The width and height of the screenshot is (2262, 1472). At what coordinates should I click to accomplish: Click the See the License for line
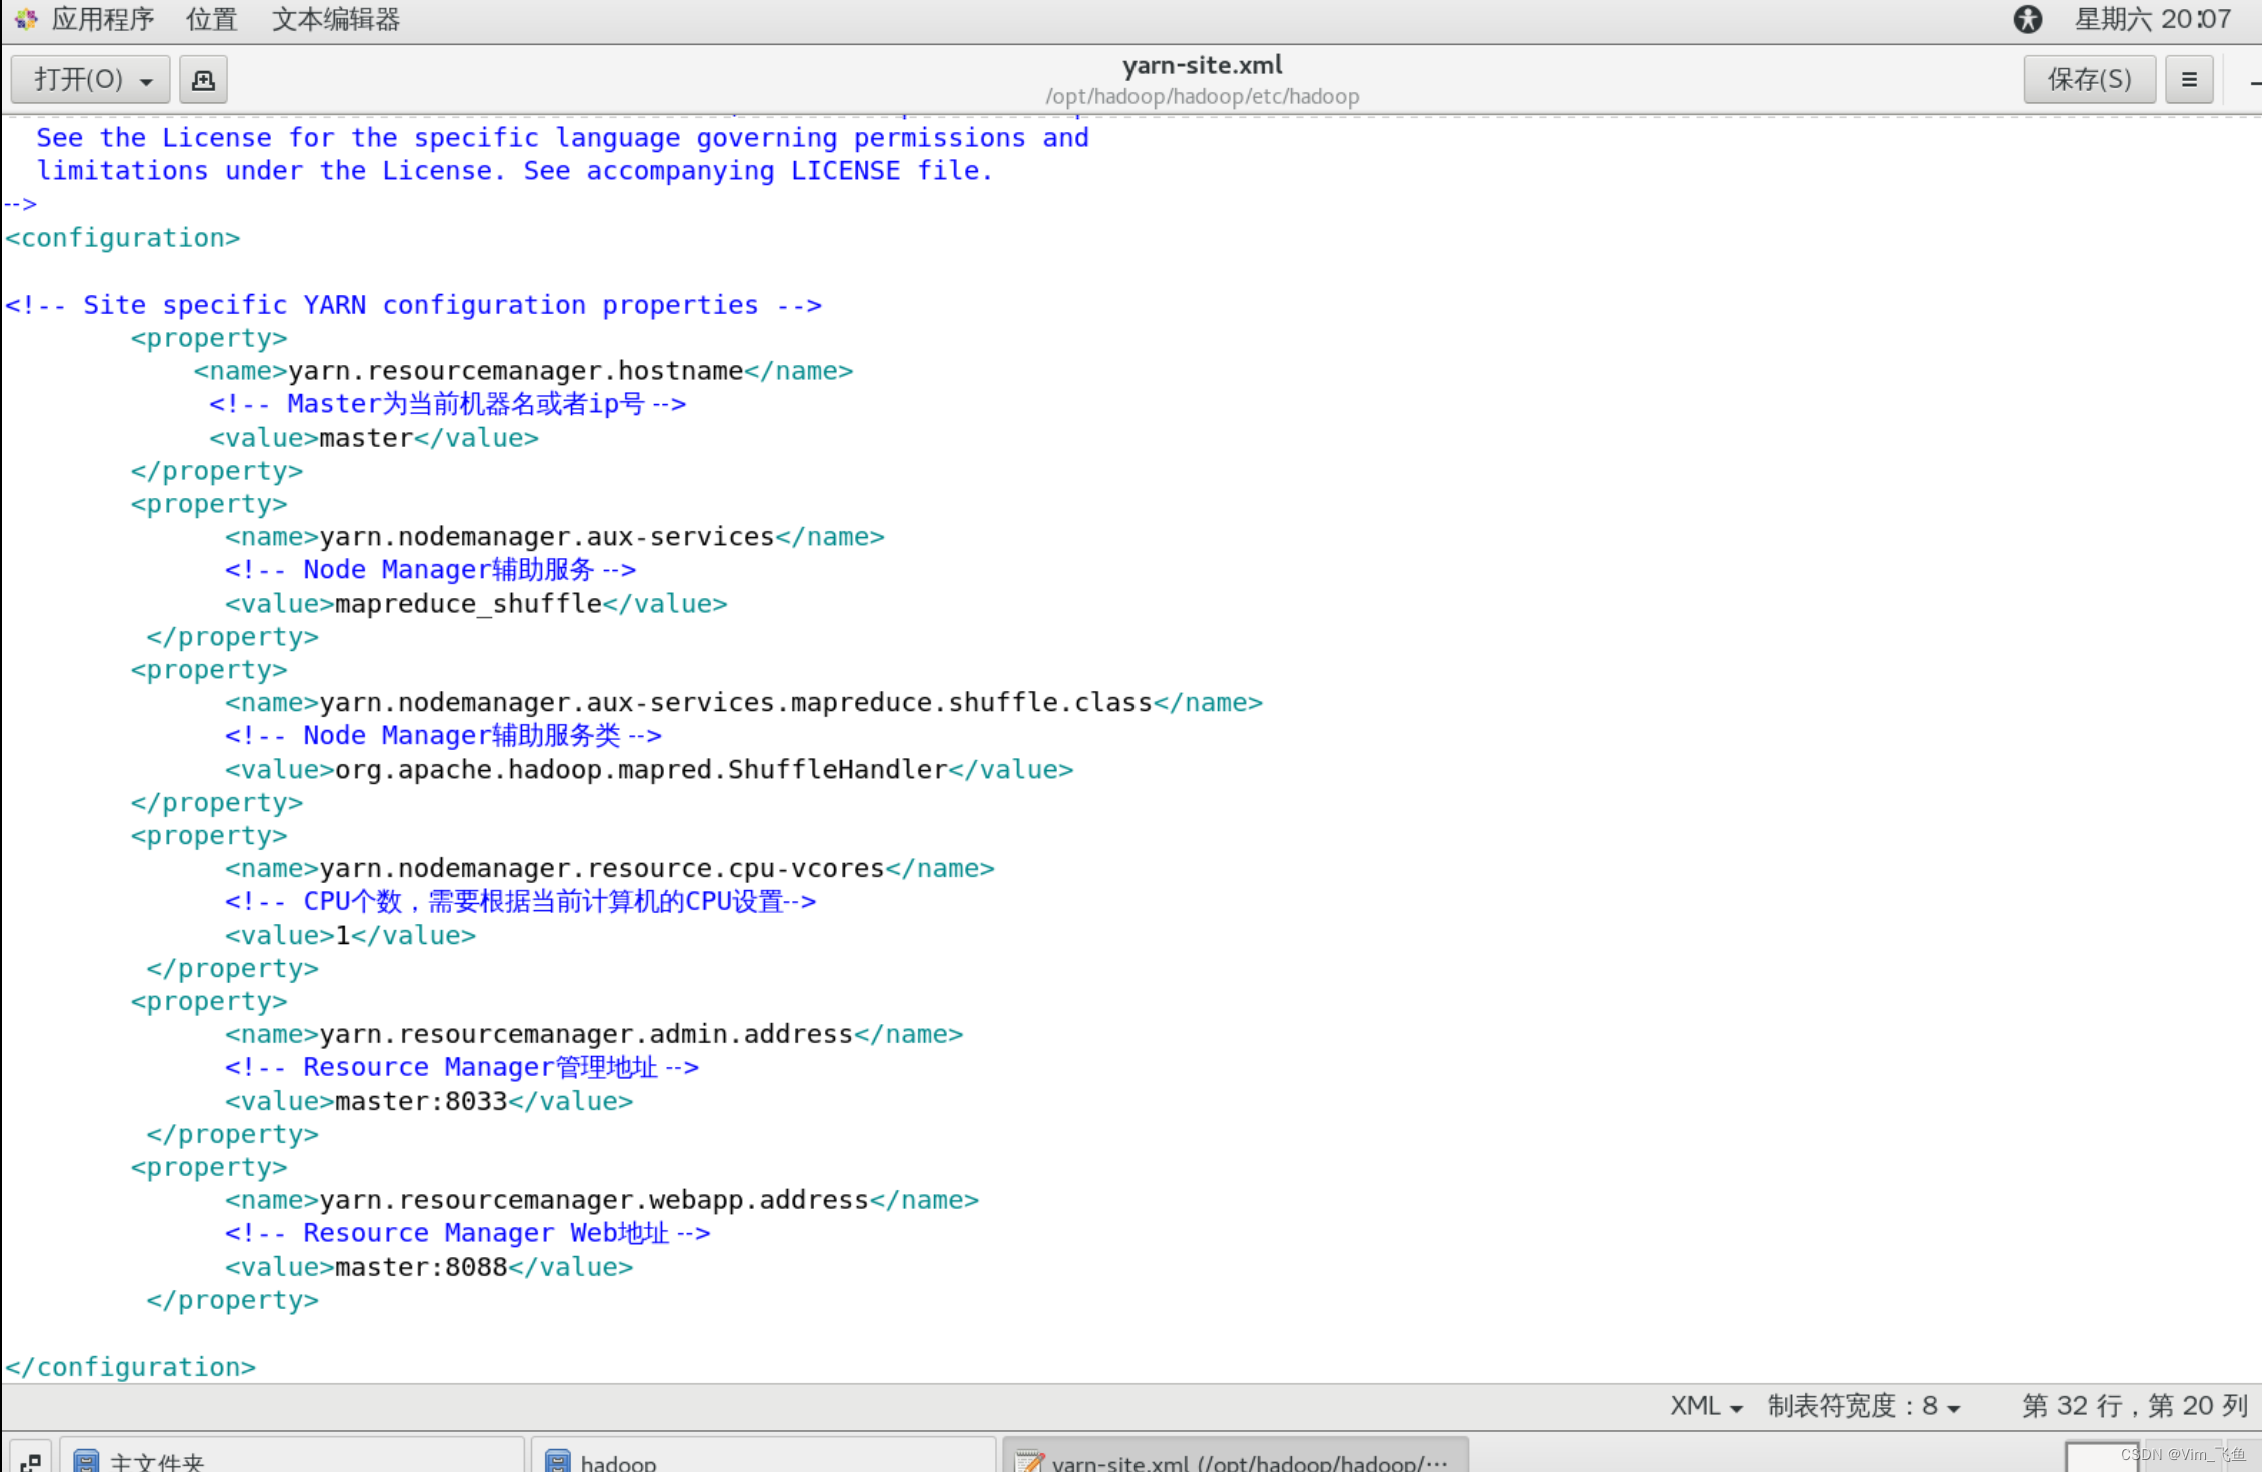click(562, 138)
